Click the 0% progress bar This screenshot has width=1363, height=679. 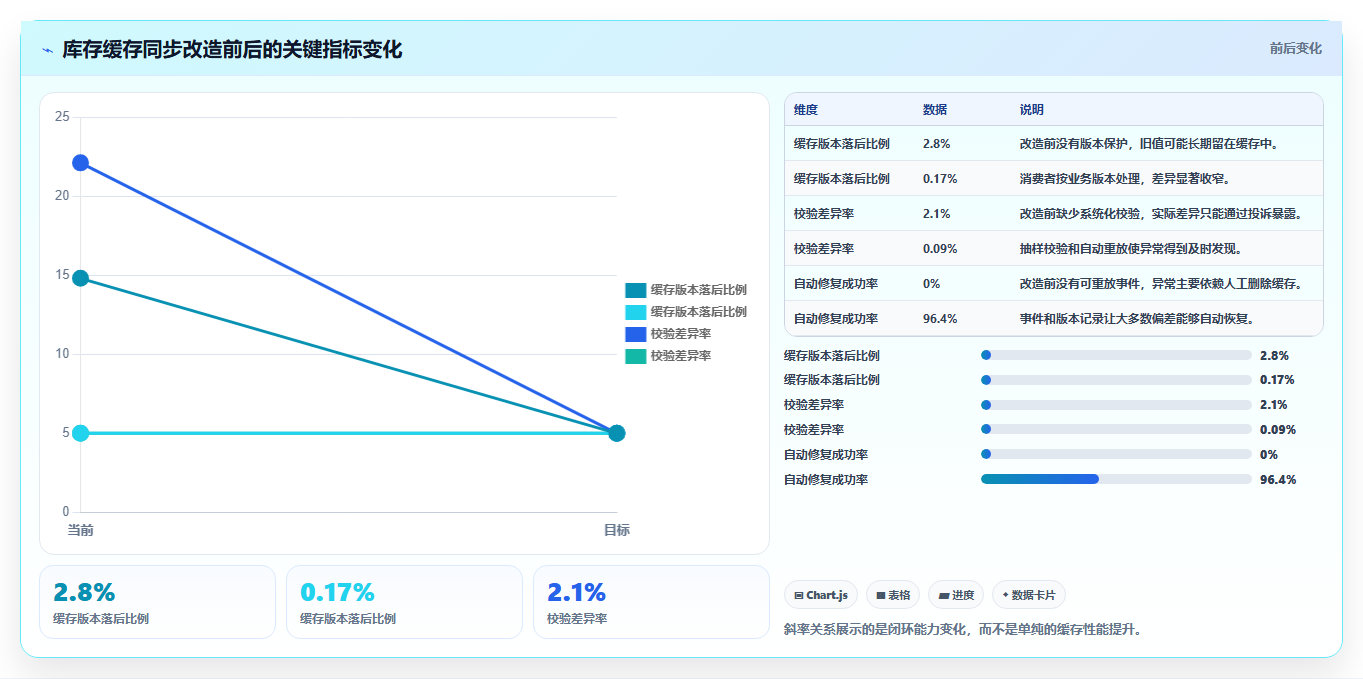1116,454
